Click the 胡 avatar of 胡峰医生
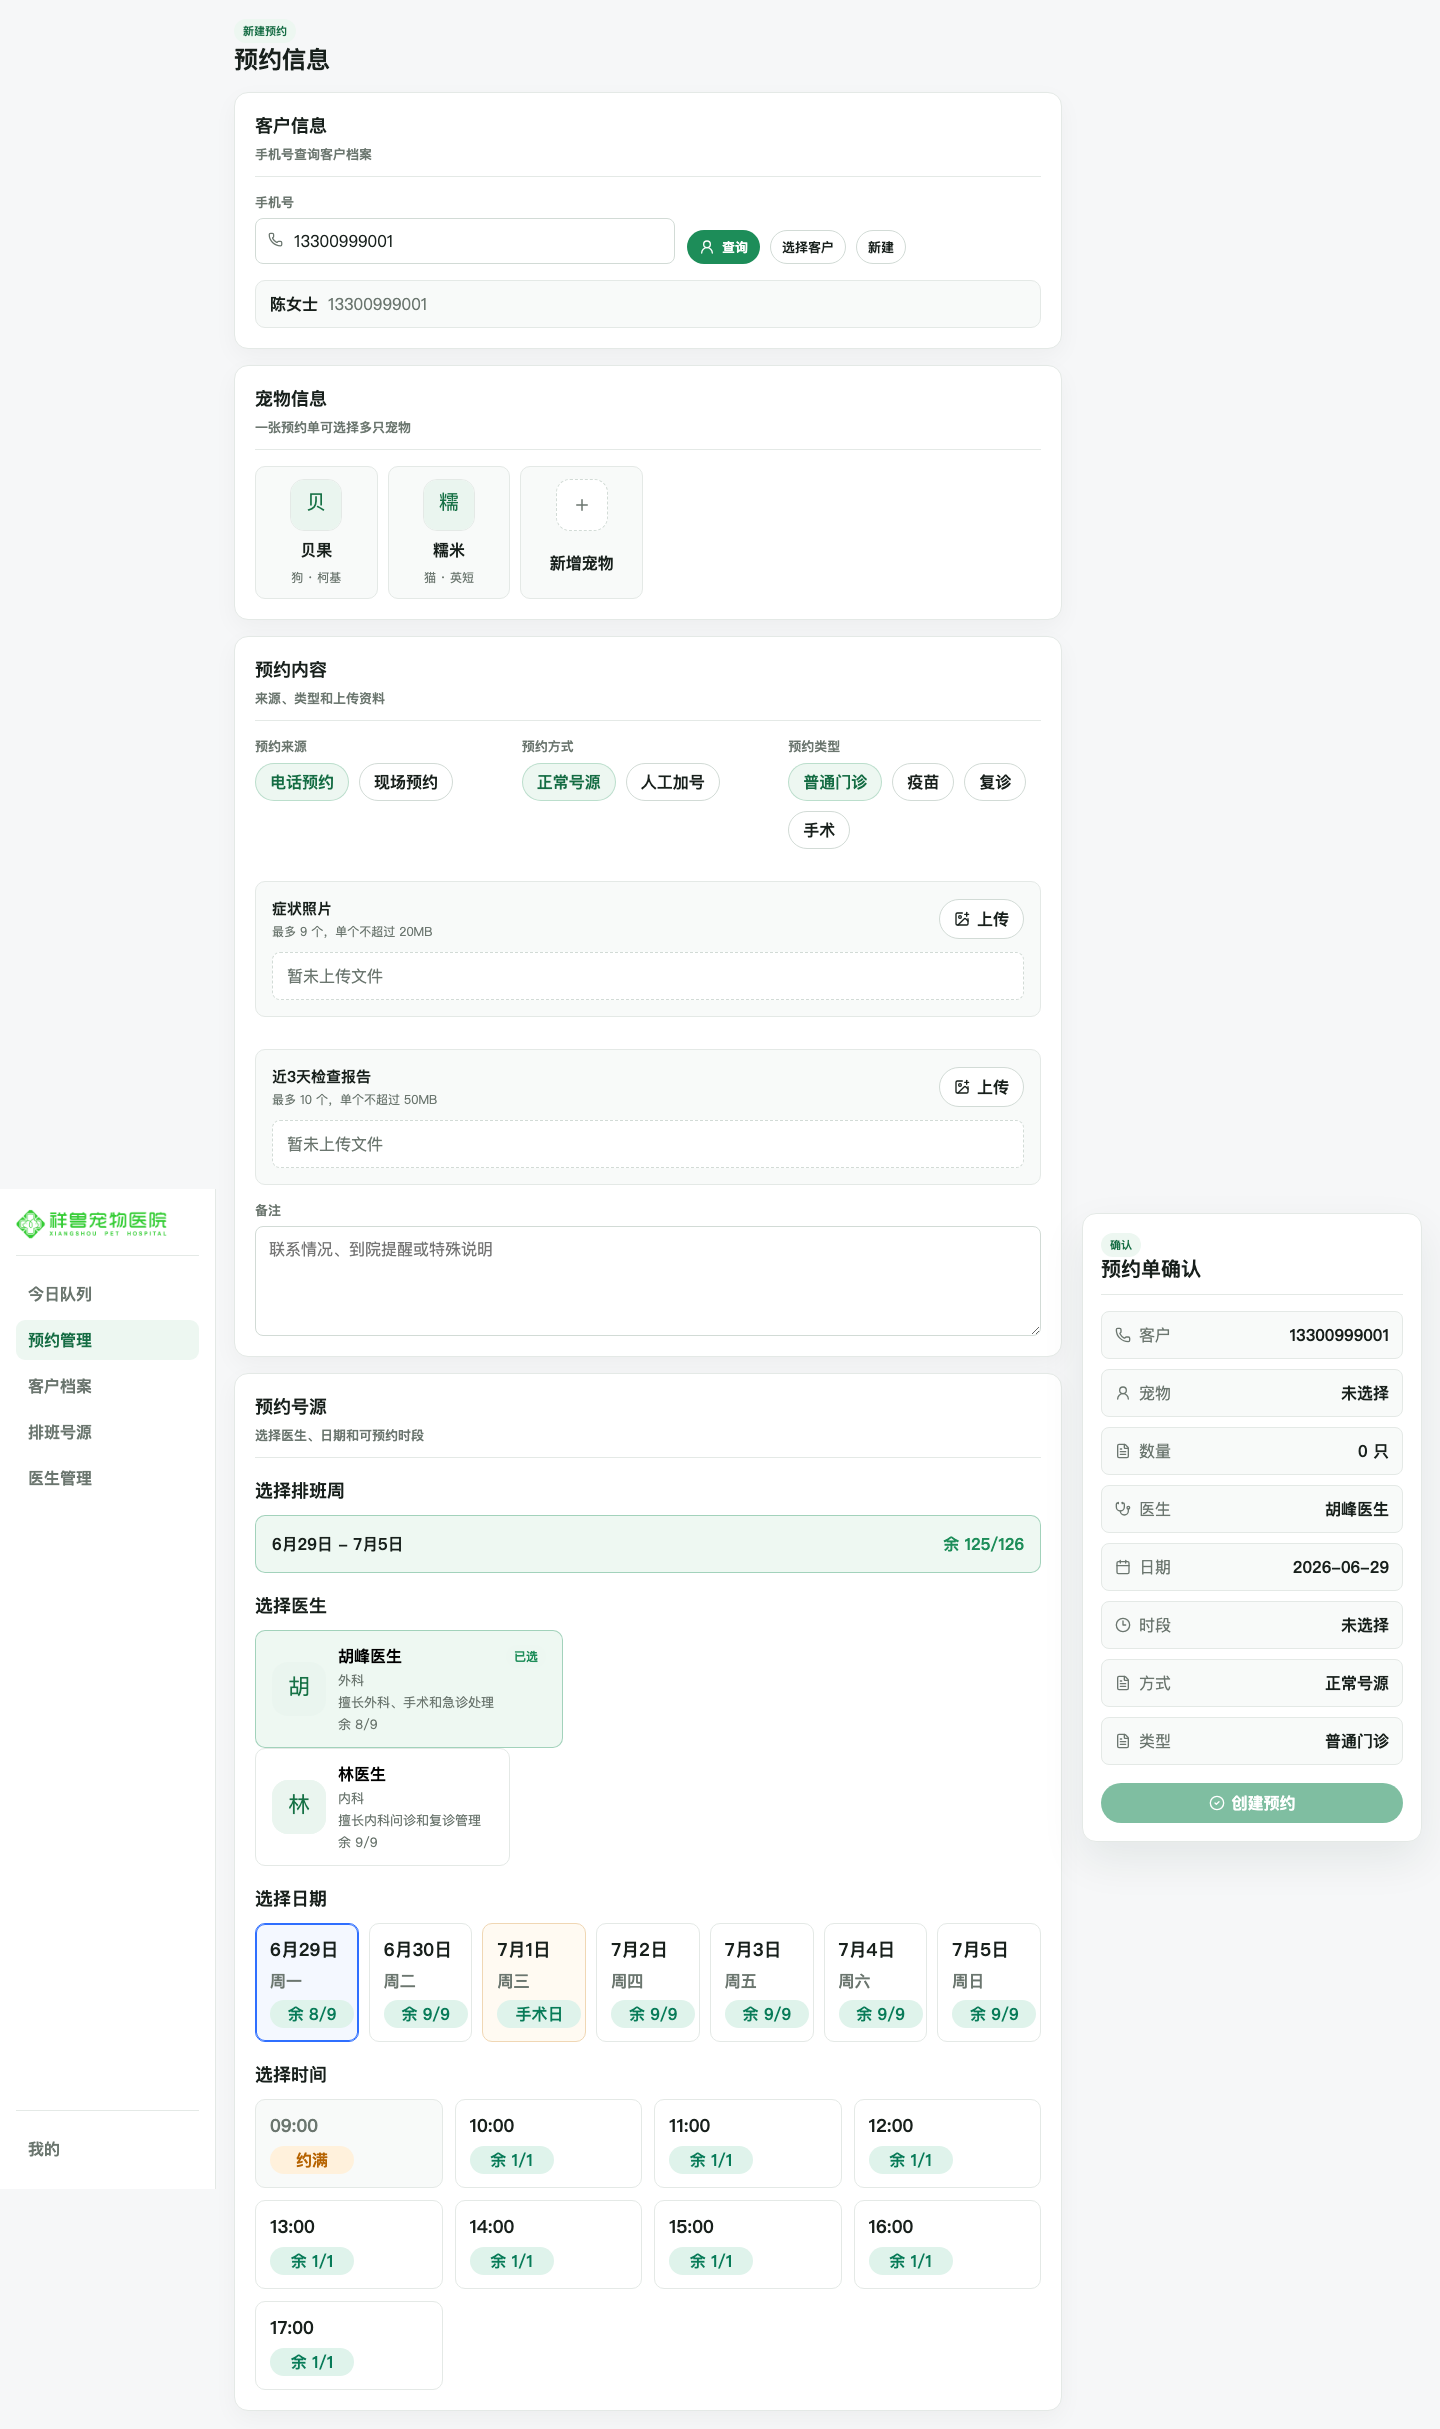This screenshot has height=2429, width=1440. tap(299, 1688)
